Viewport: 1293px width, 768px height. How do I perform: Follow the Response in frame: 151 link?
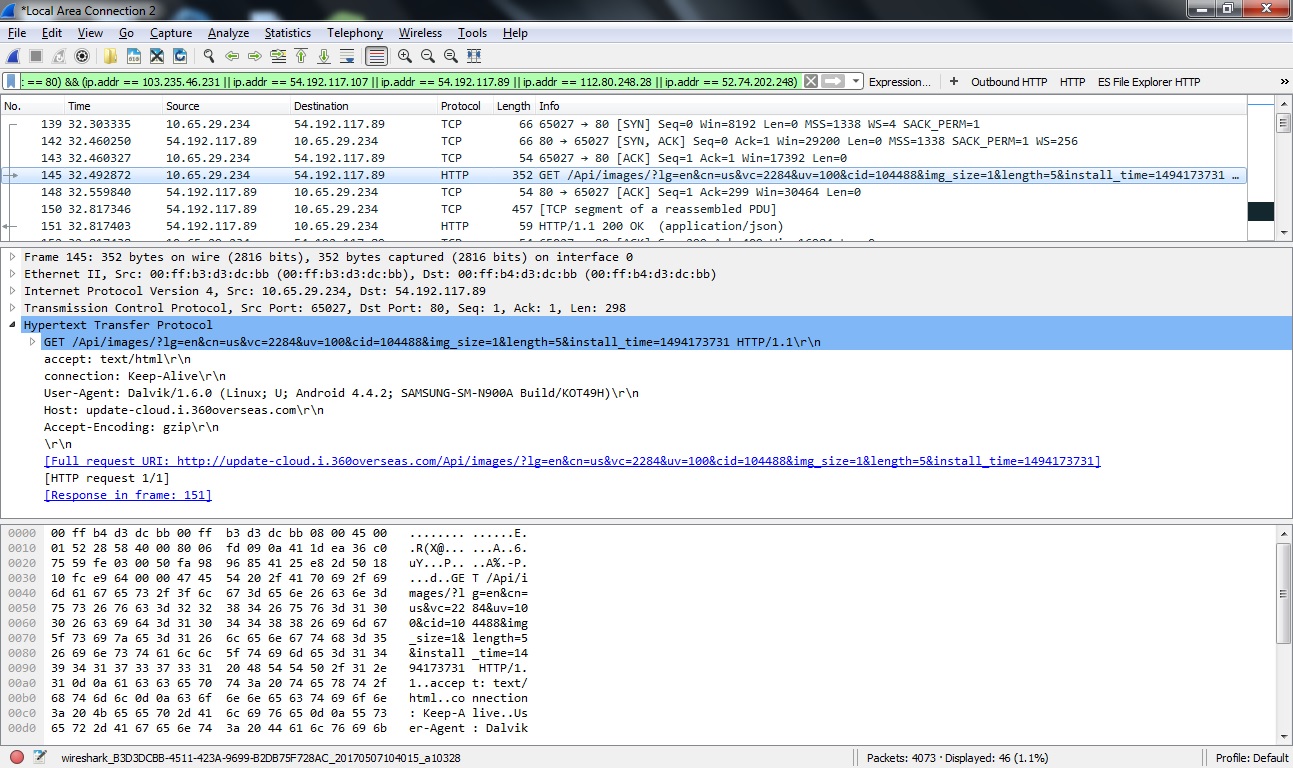pyautogui.click(x=128, y=495)
